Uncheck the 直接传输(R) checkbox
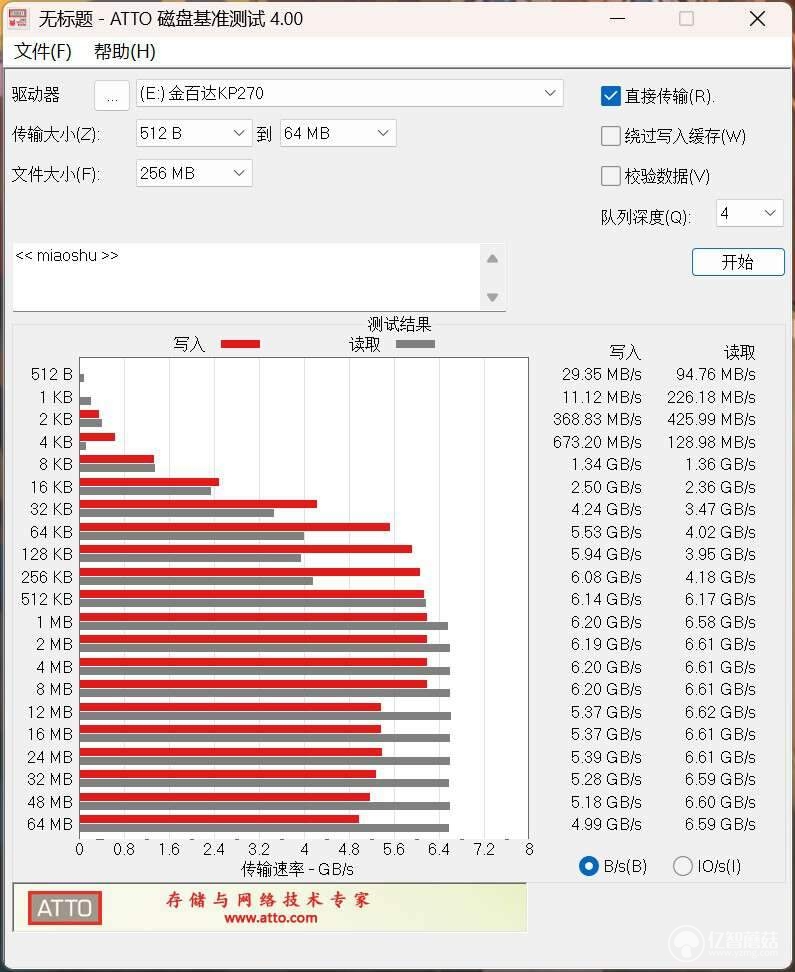The height and width of the screenshot is (972, 795). pyautogui.click(x=610, y=96)
